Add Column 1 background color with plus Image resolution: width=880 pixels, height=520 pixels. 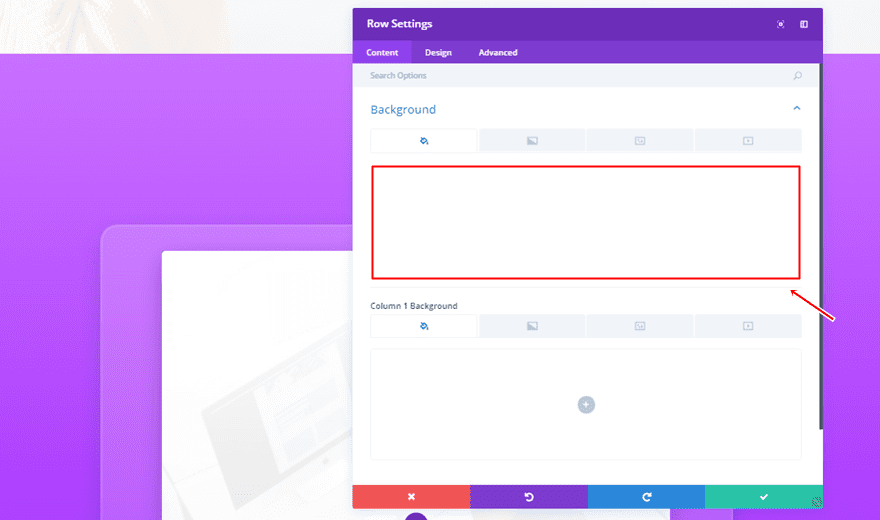pyautogui.click(x=586, y=404)
